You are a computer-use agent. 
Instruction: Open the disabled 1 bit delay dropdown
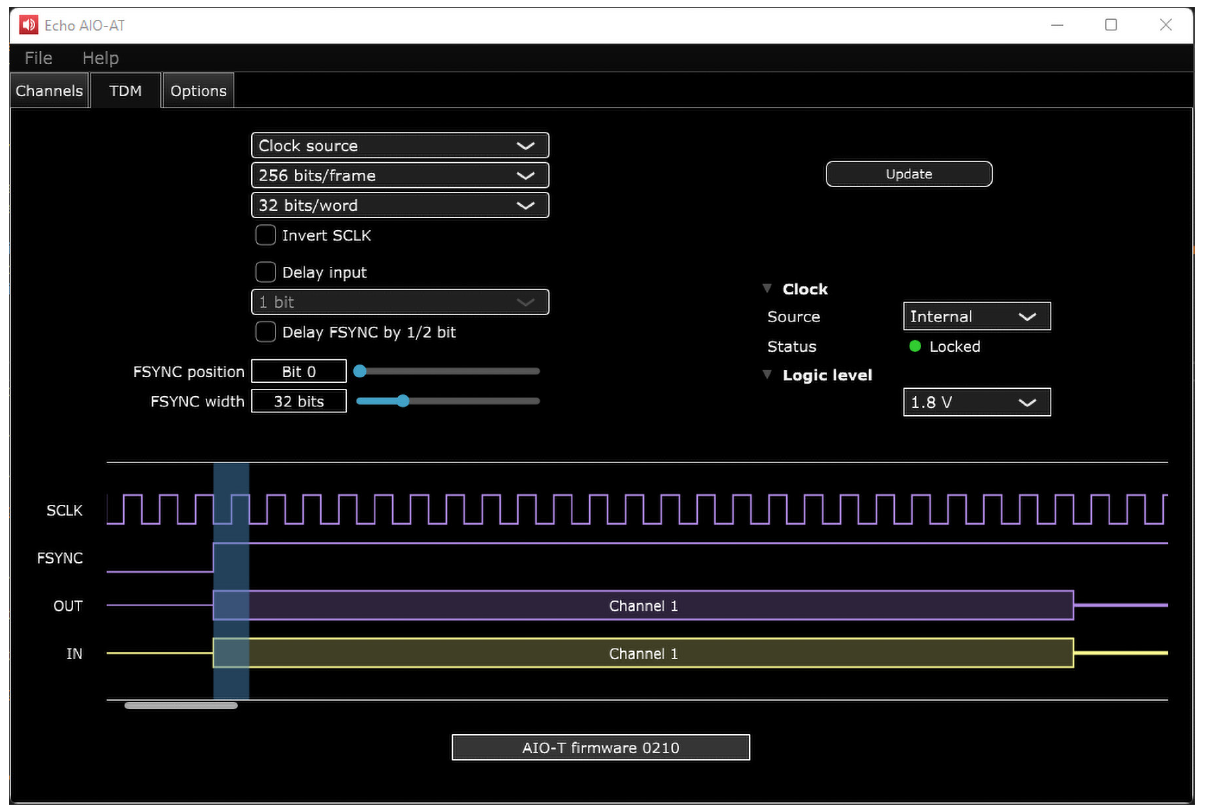[x=400, y=302]
